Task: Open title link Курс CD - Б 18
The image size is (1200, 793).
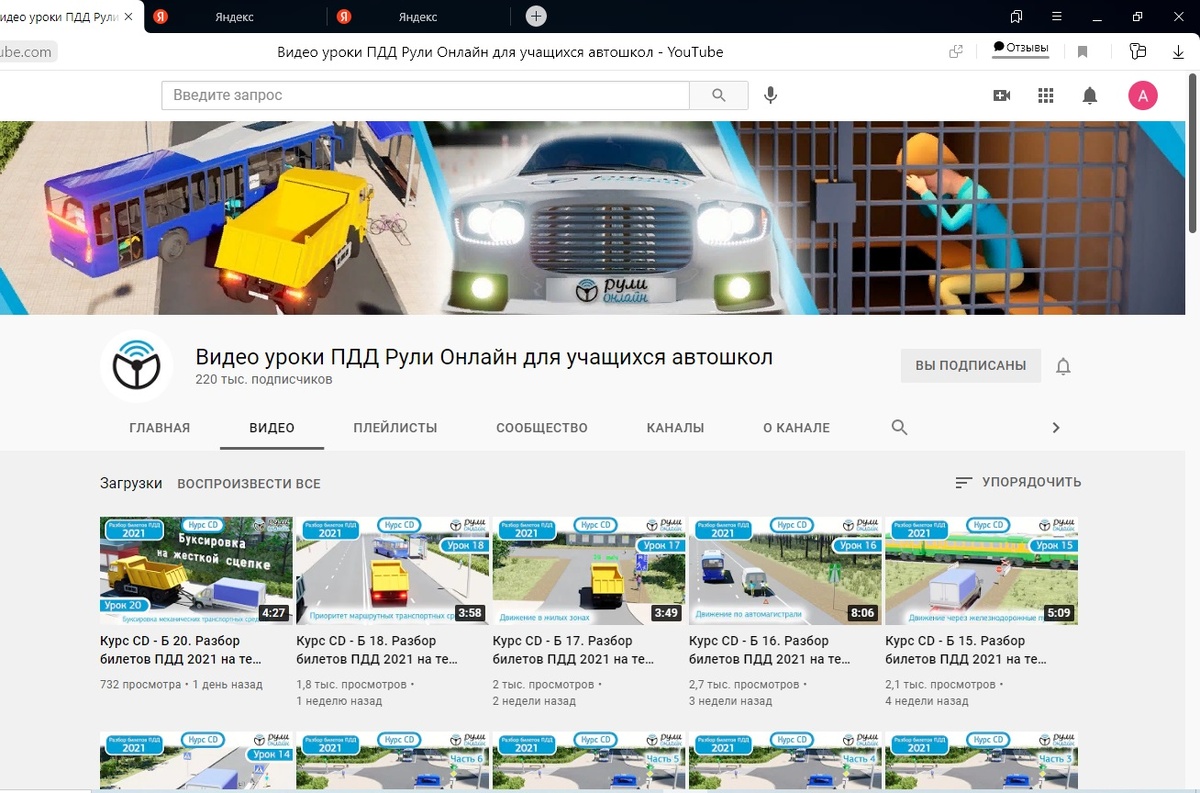Action: point(379,650)
